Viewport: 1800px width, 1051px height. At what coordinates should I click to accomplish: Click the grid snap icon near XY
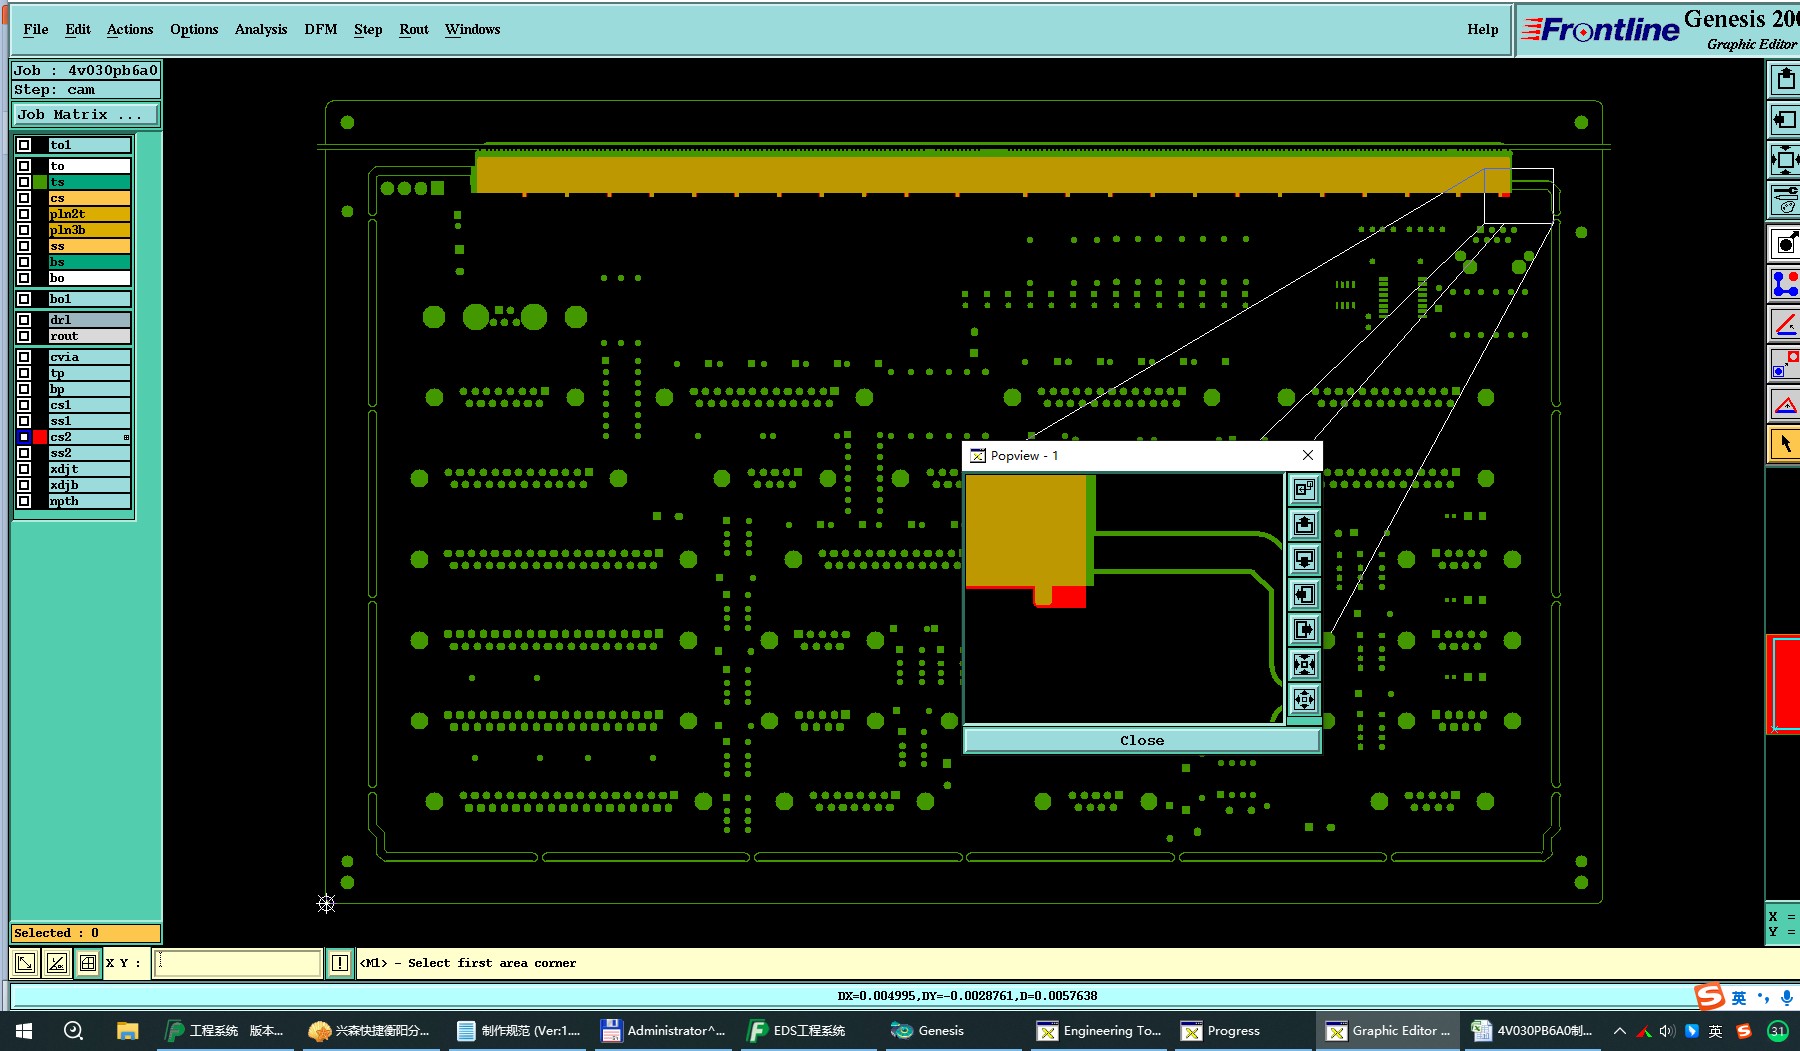88,963
